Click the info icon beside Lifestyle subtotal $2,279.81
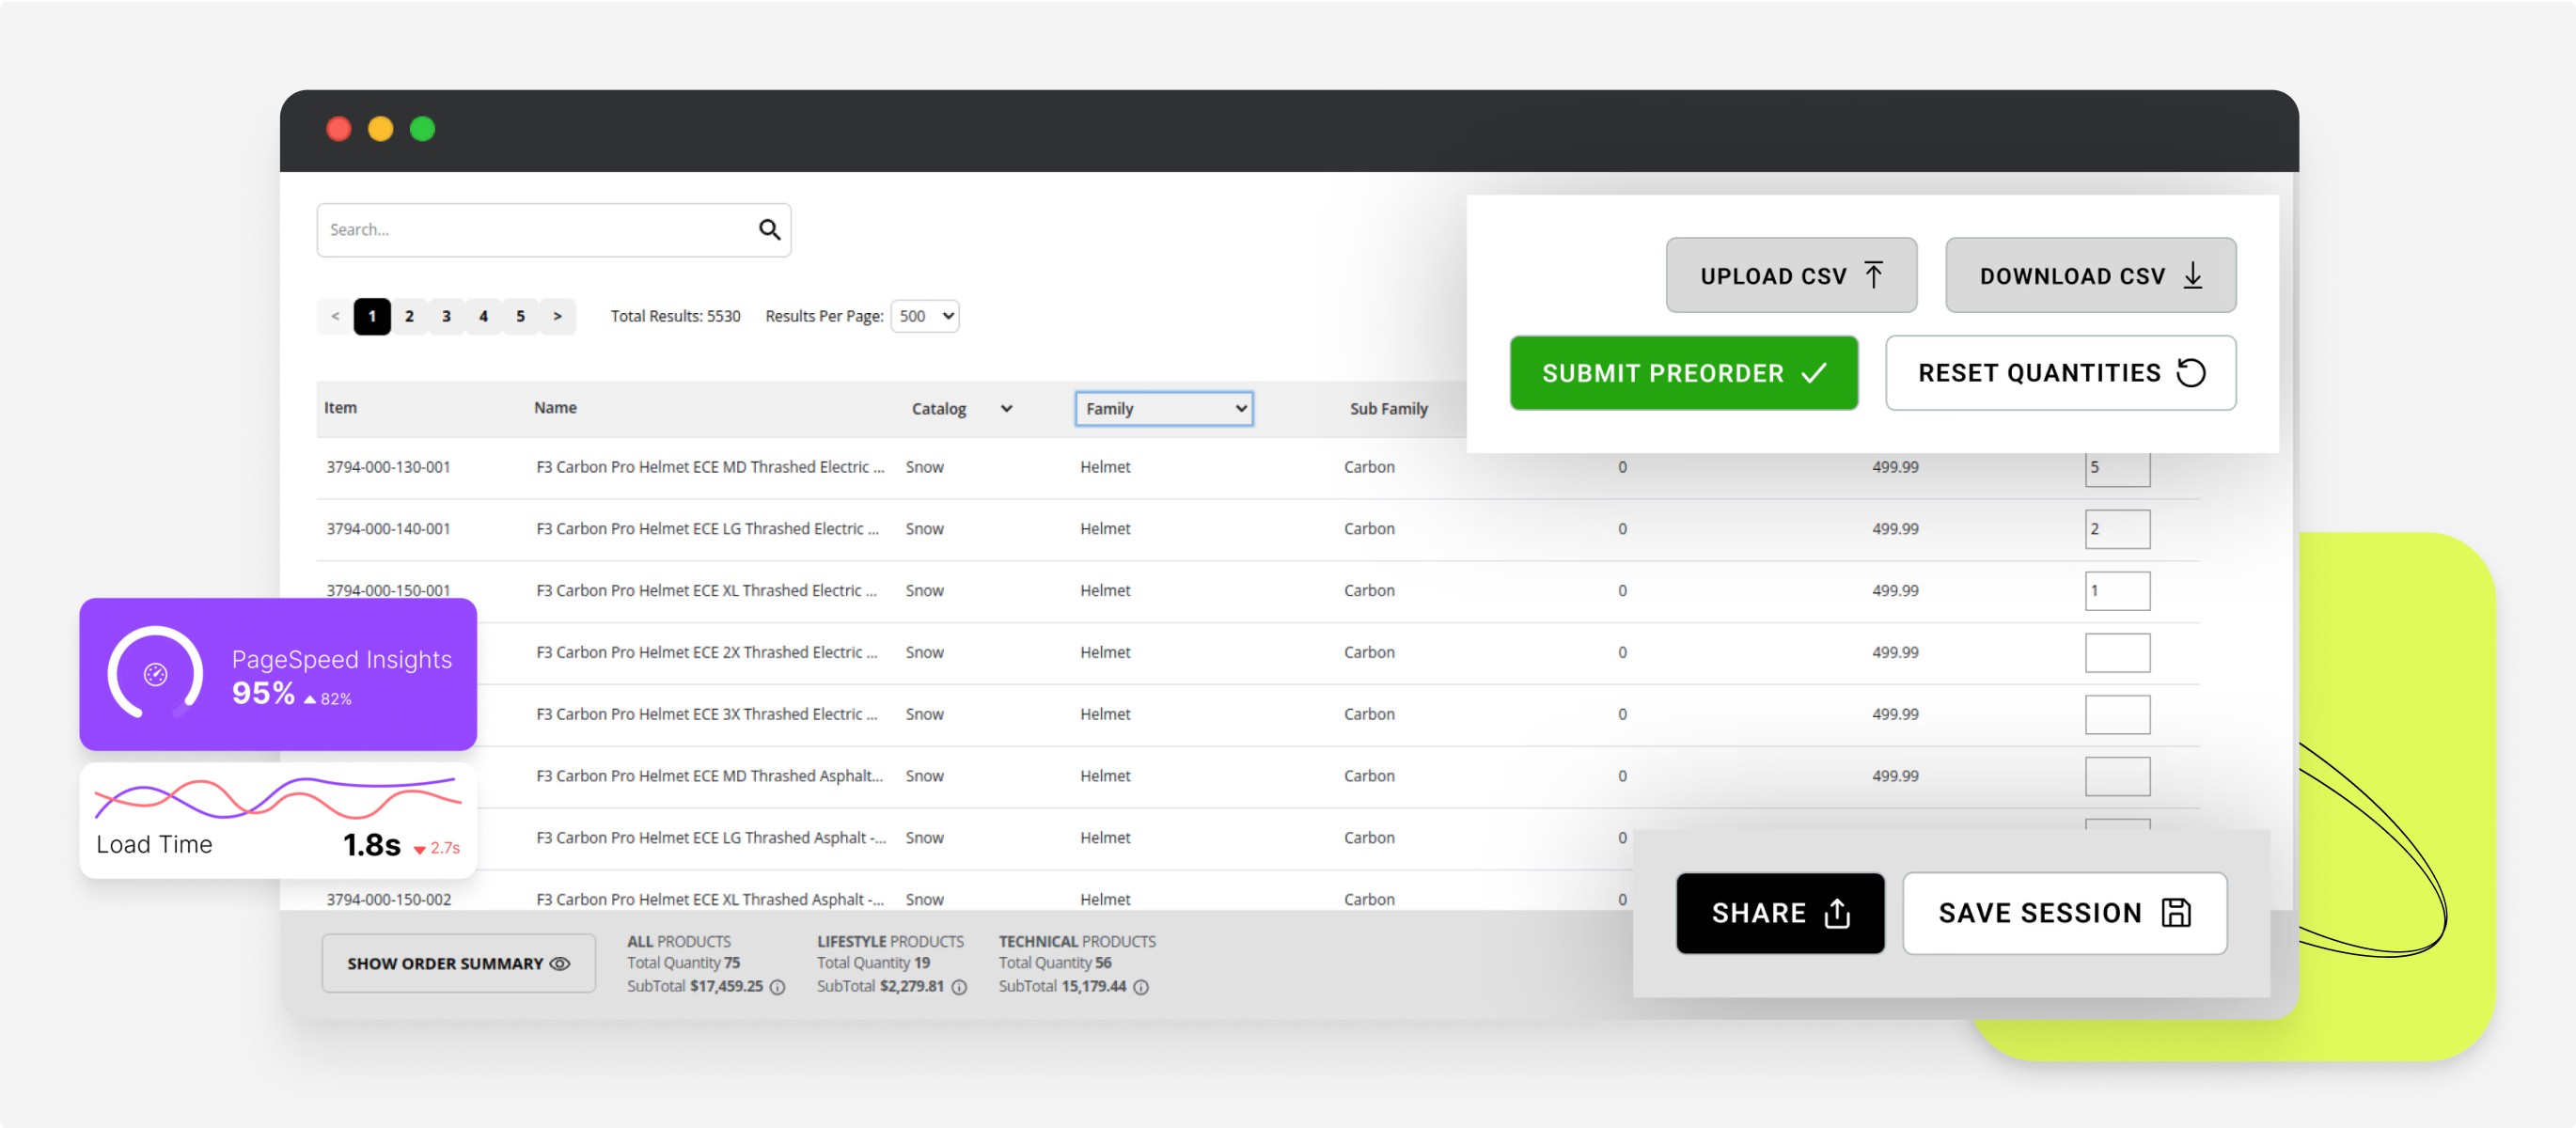This screenshot has width=2576, height=1128. click(x=959, y=987)
